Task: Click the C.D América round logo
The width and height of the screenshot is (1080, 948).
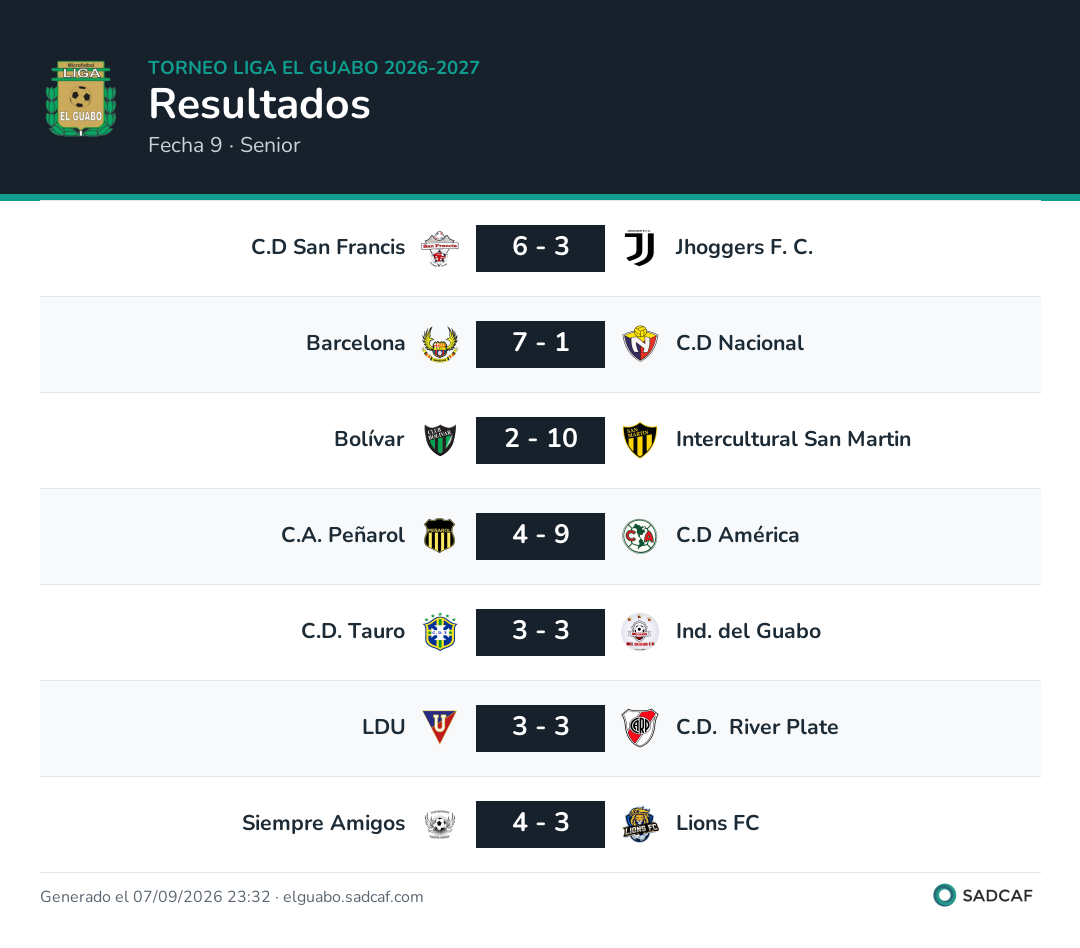Action: point(640,536)
